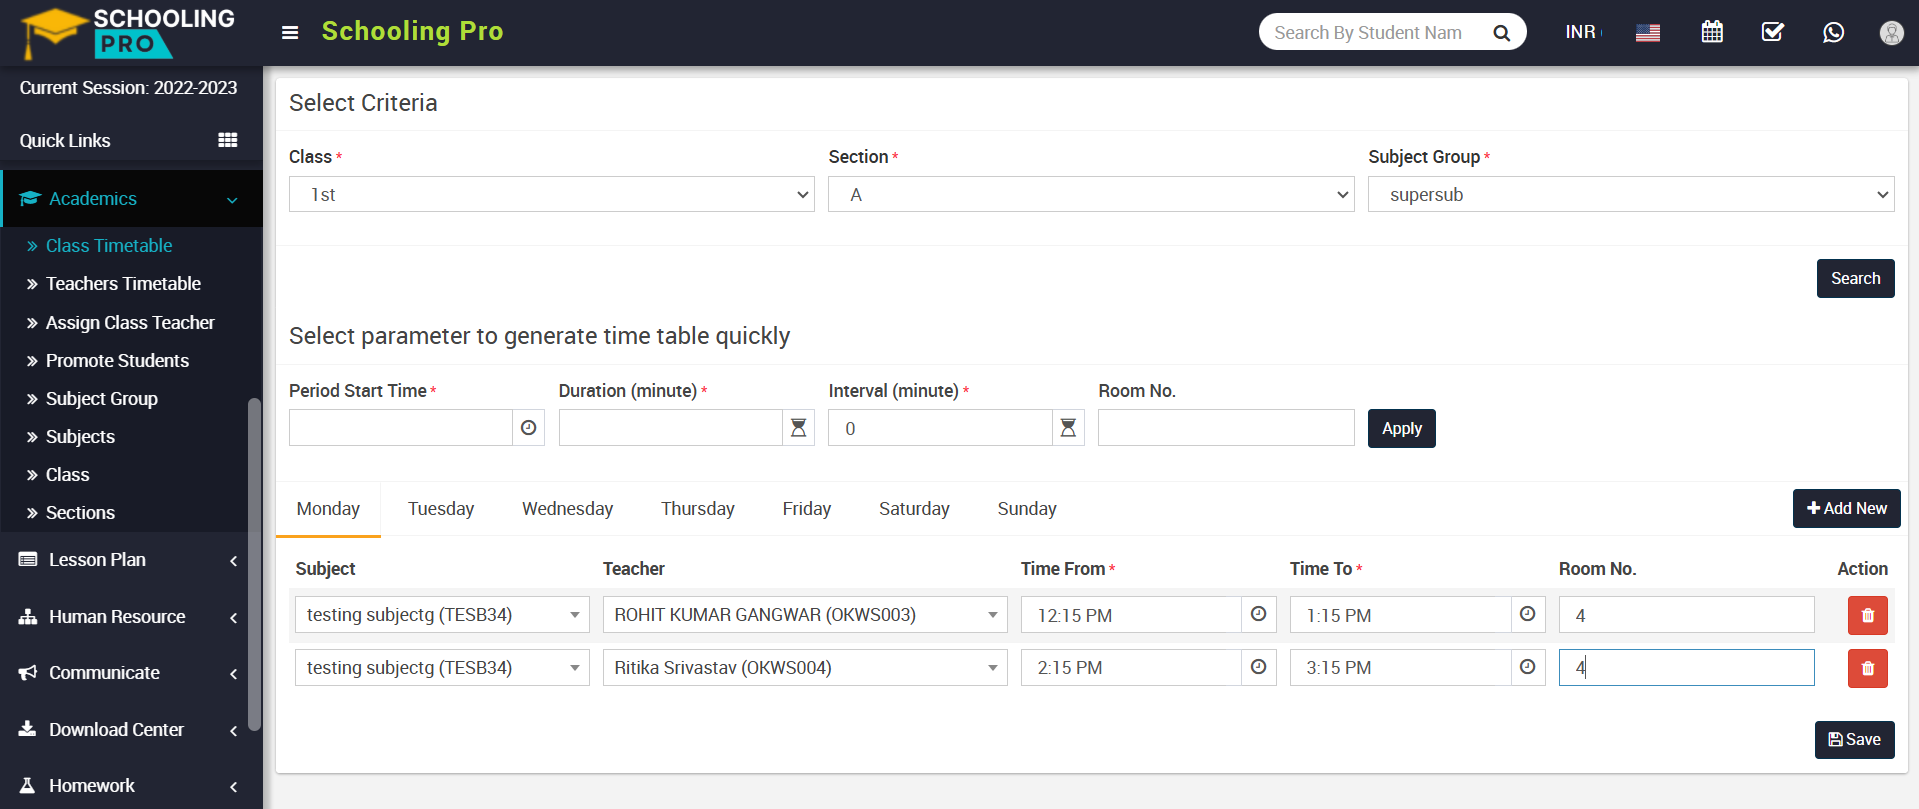Focus the Duration (minute) field
The image size is (1919, 809).
point(670,428)
